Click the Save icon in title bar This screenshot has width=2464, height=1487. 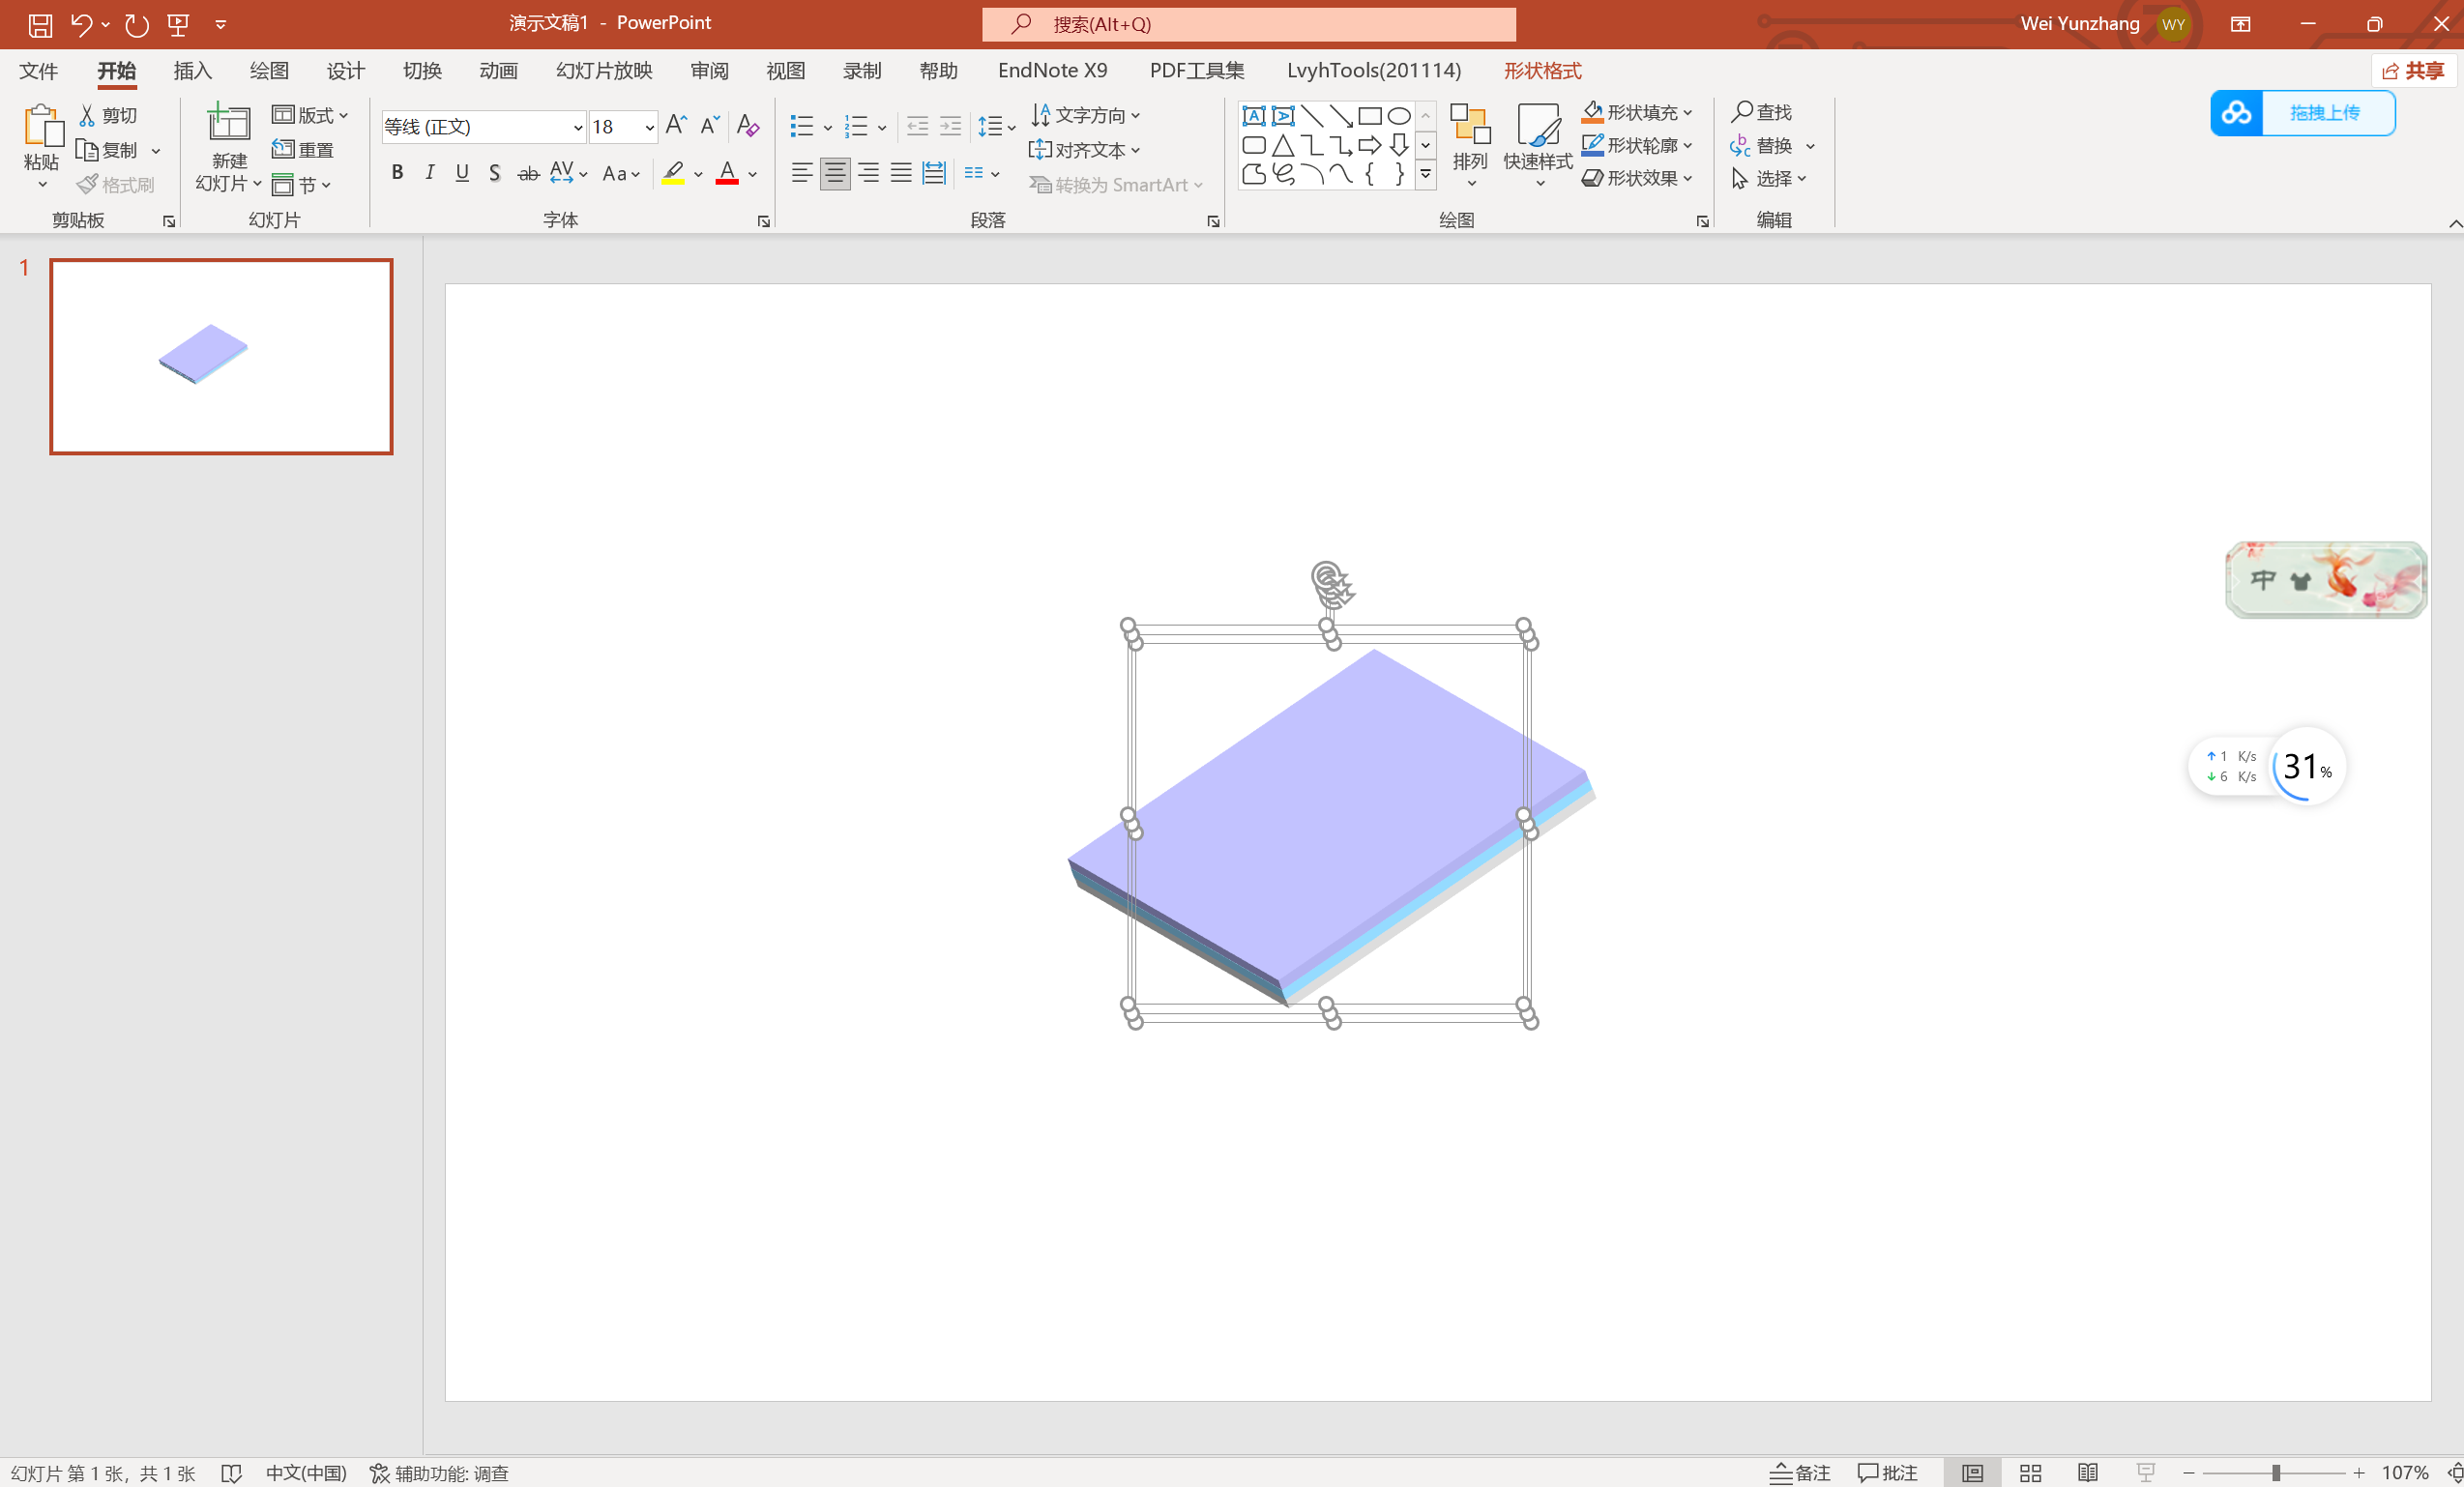coord(40,24)
